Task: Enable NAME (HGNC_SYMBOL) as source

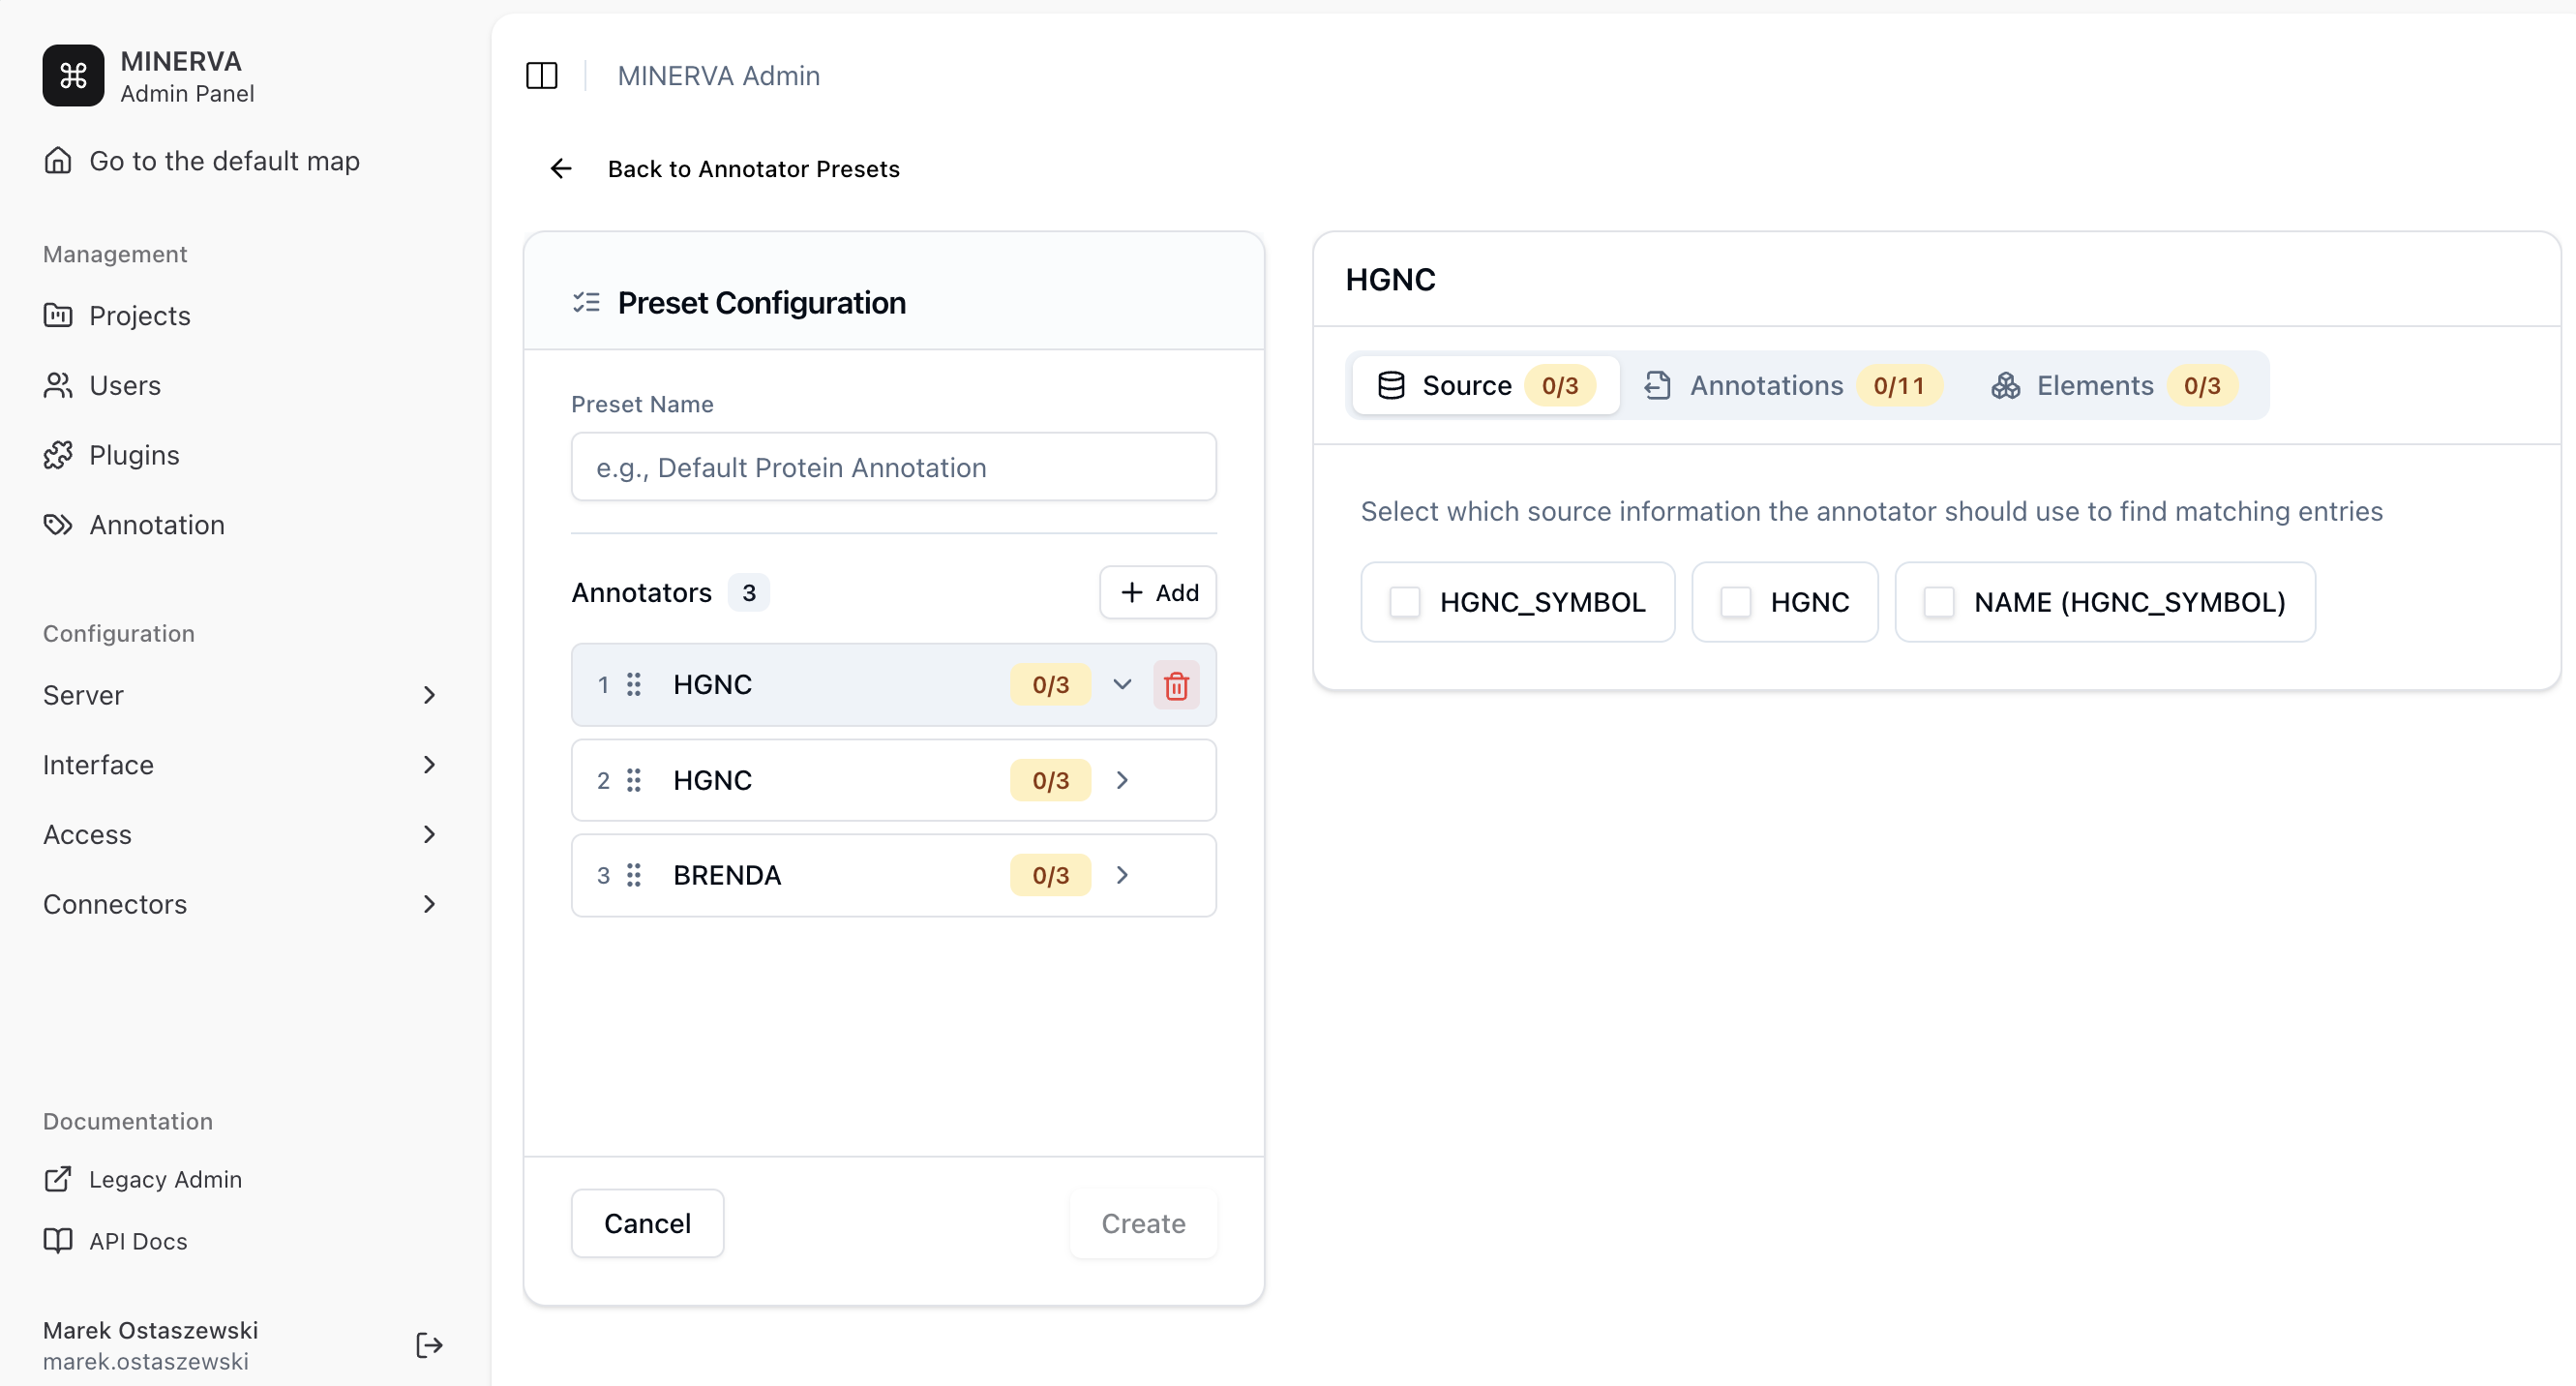Action: click(1940, 602)
